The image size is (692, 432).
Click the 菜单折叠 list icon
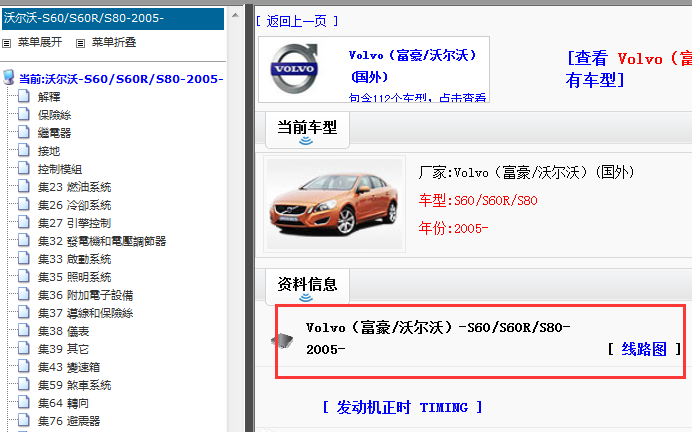click(80, 43)
